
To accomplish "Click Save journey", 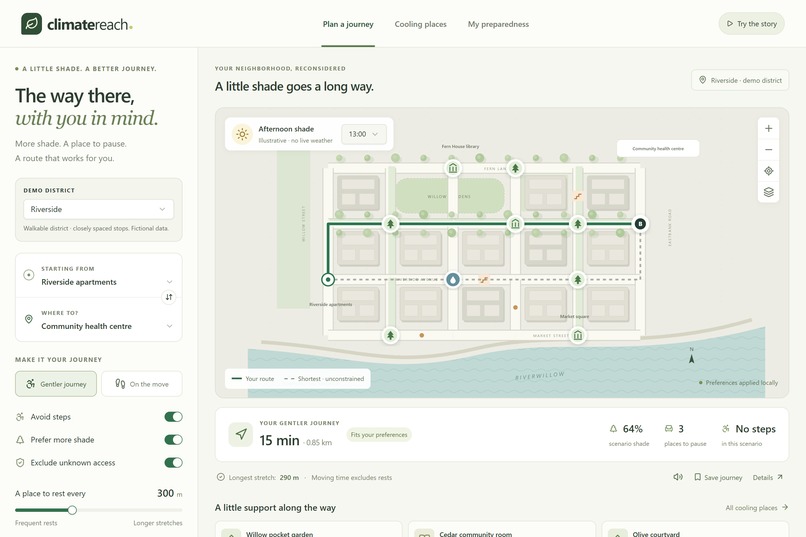I will tap(718, 477).
